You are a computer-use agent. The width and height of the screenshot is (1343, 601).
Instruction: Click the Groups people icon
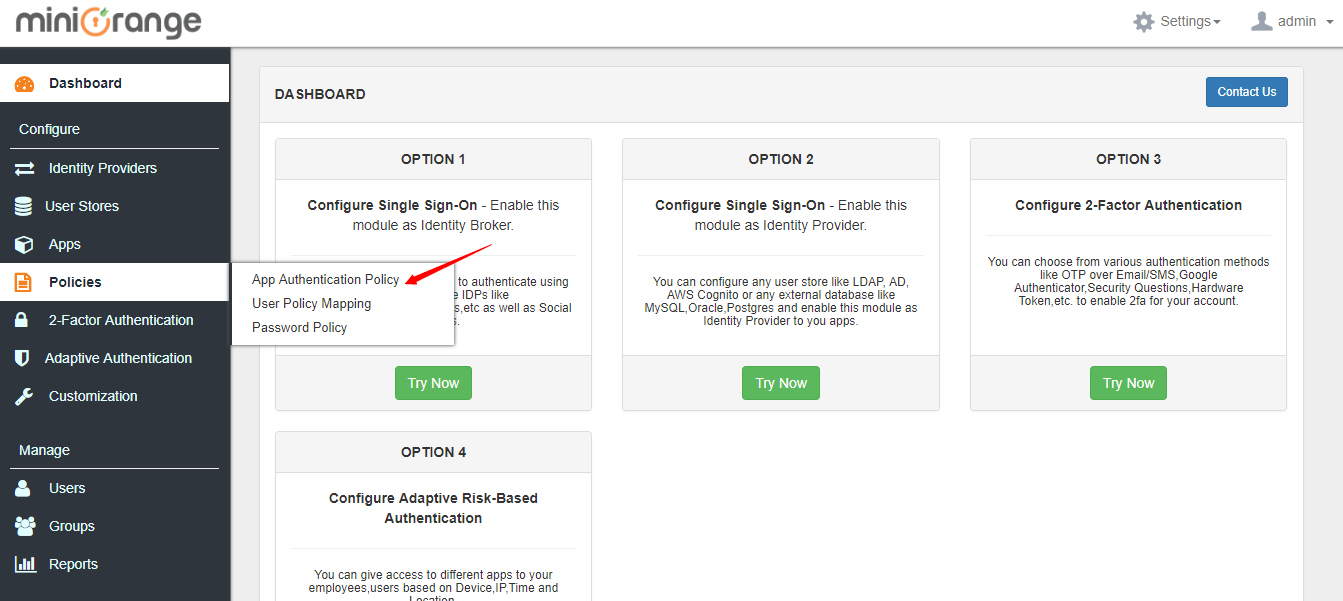24,527
